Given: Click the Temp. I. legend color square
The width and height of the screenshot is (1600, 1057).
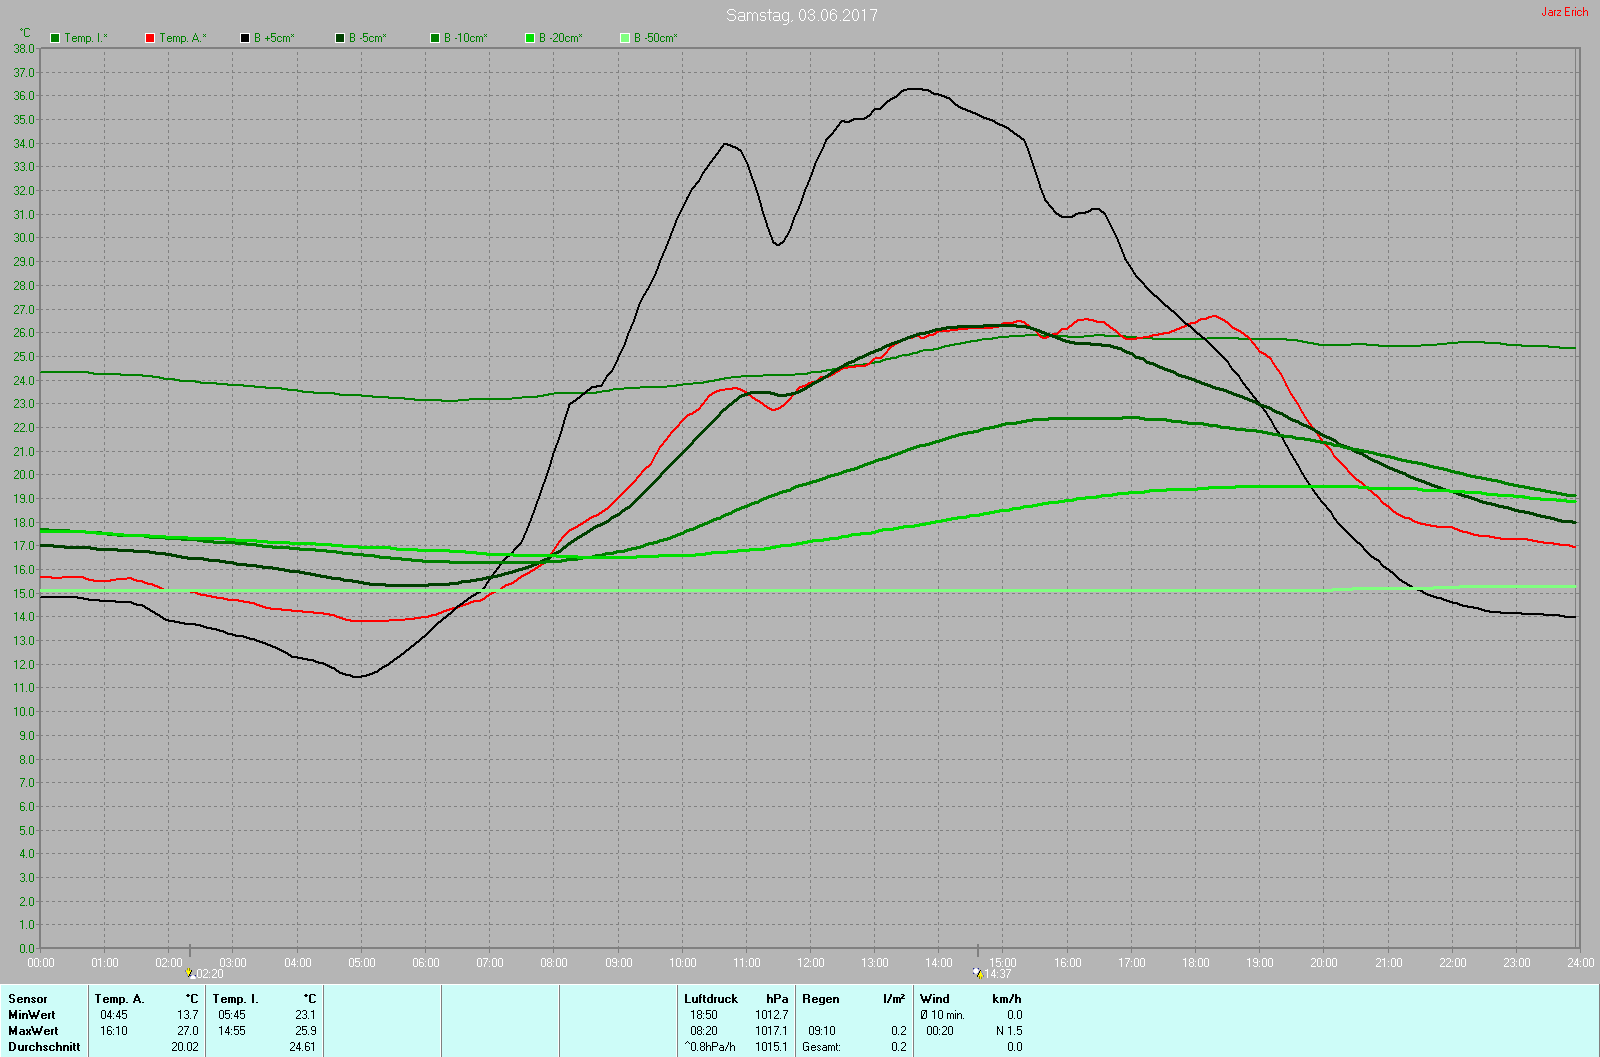Looking at the screenshot, I should (x=55, y=38).
